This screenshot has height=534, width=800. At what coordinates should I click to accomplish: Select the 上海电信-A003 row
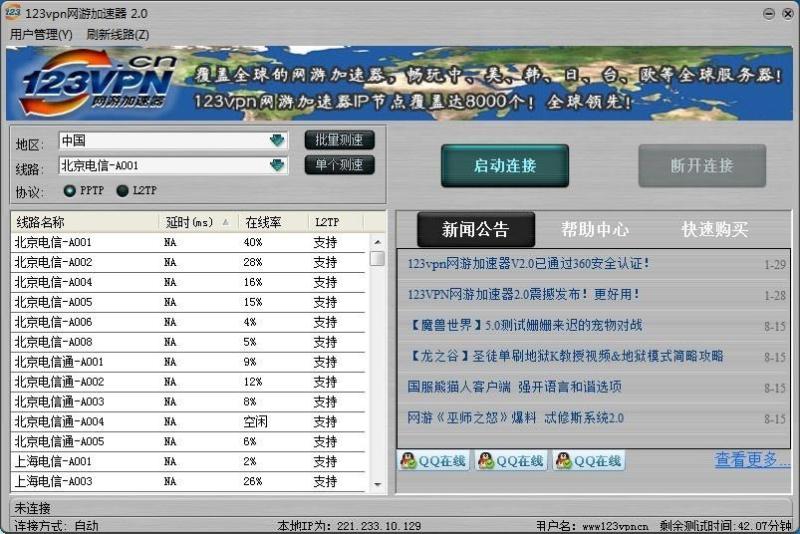tap(188, 481)
